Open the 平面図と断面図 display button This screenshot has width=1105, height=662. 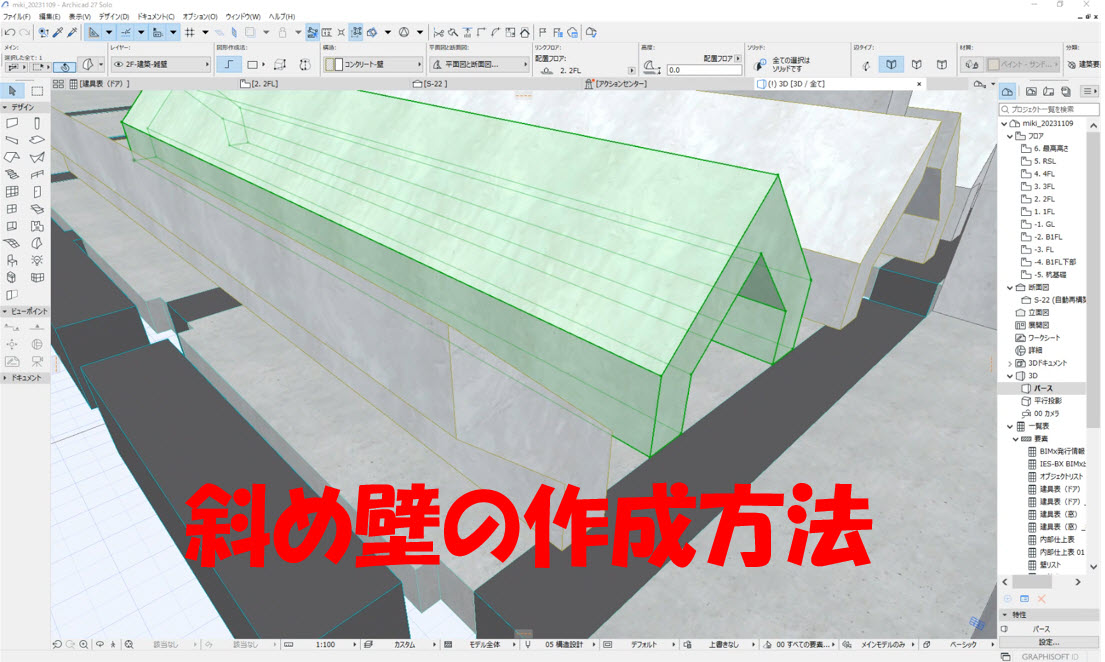point(475,64)
